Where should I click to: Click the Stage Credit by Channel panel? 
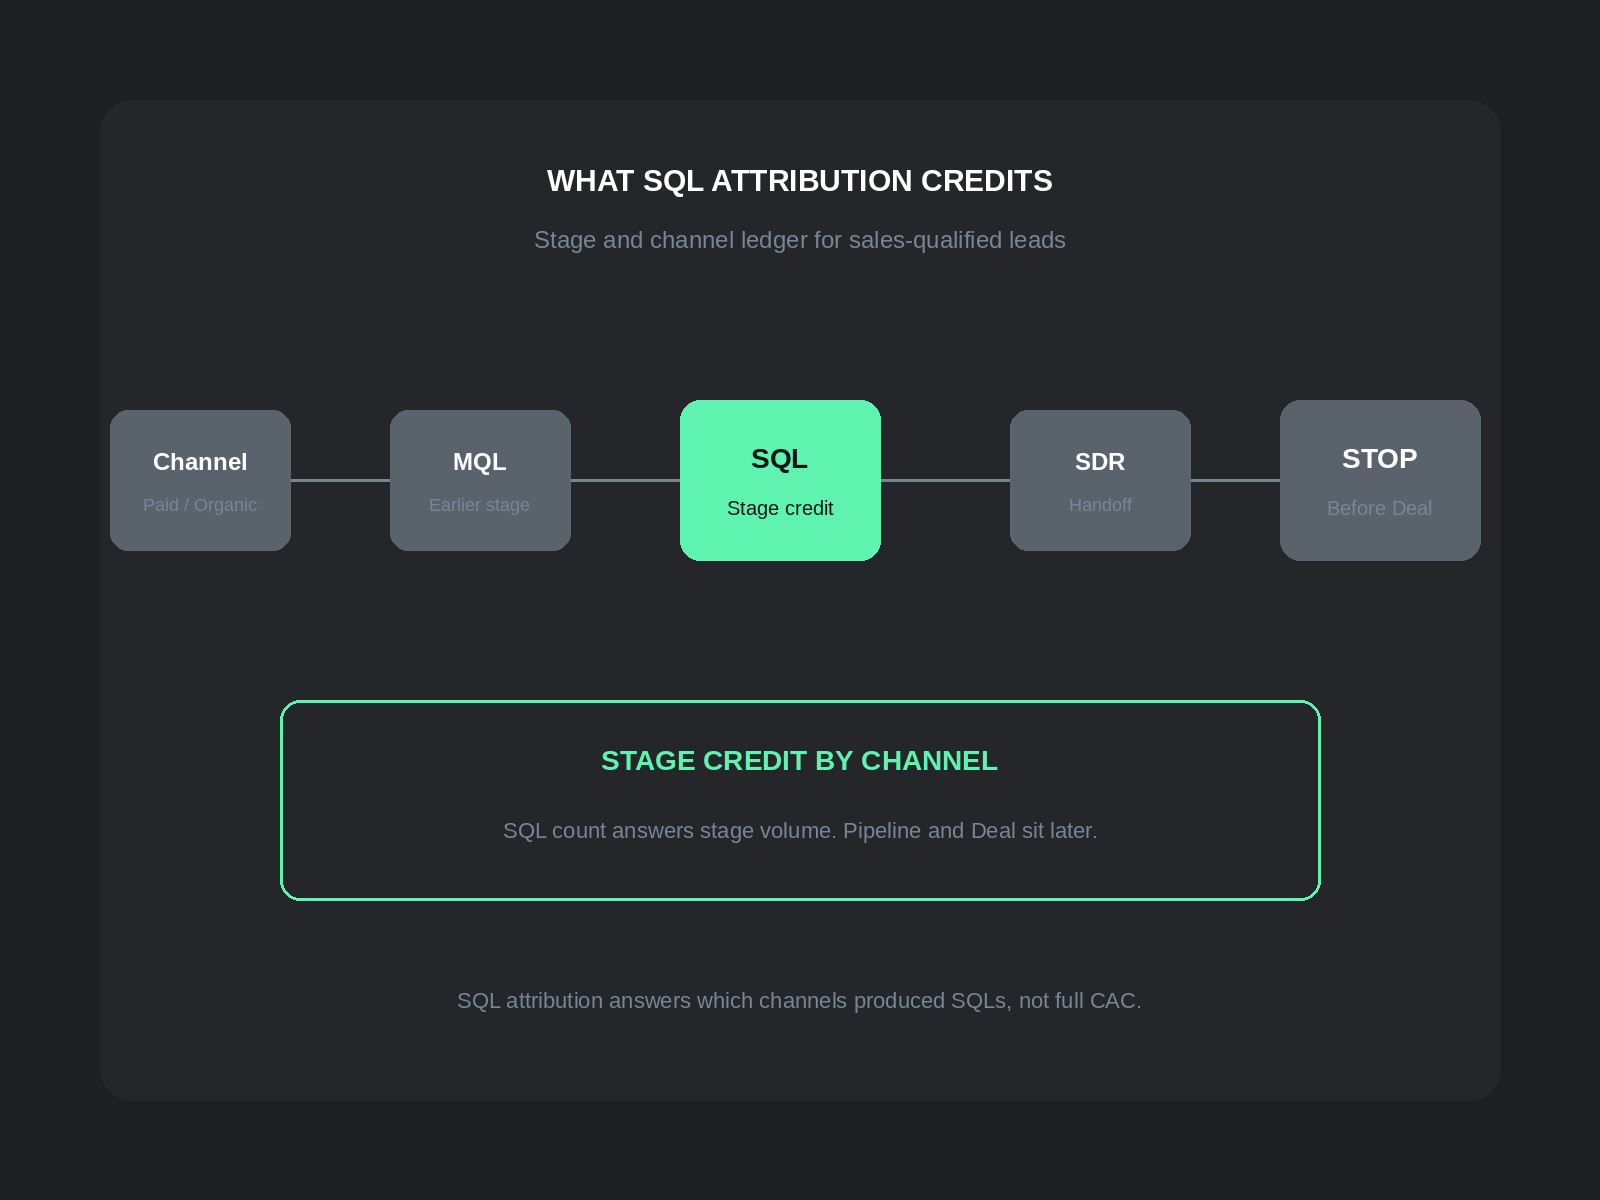click(x=800, y=800)
